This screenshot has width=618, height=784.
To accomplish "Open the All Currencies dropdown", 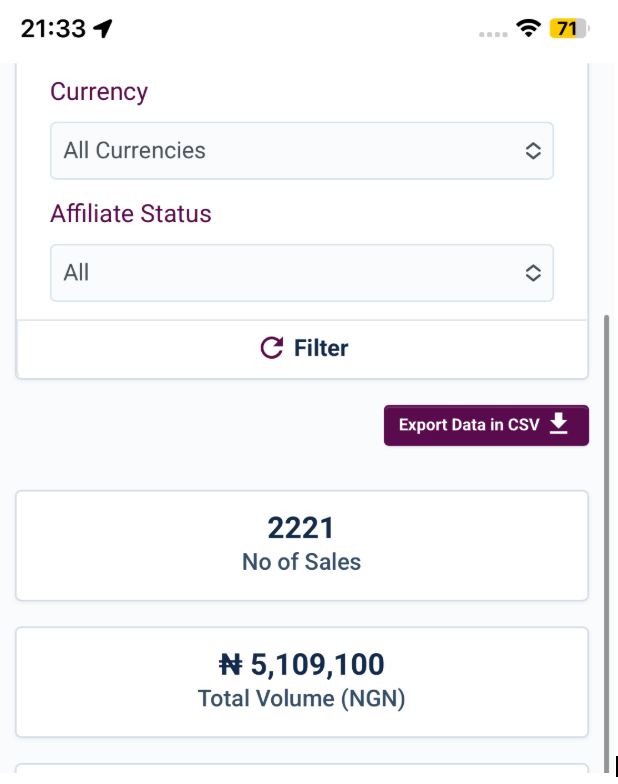I will [300, 151].
